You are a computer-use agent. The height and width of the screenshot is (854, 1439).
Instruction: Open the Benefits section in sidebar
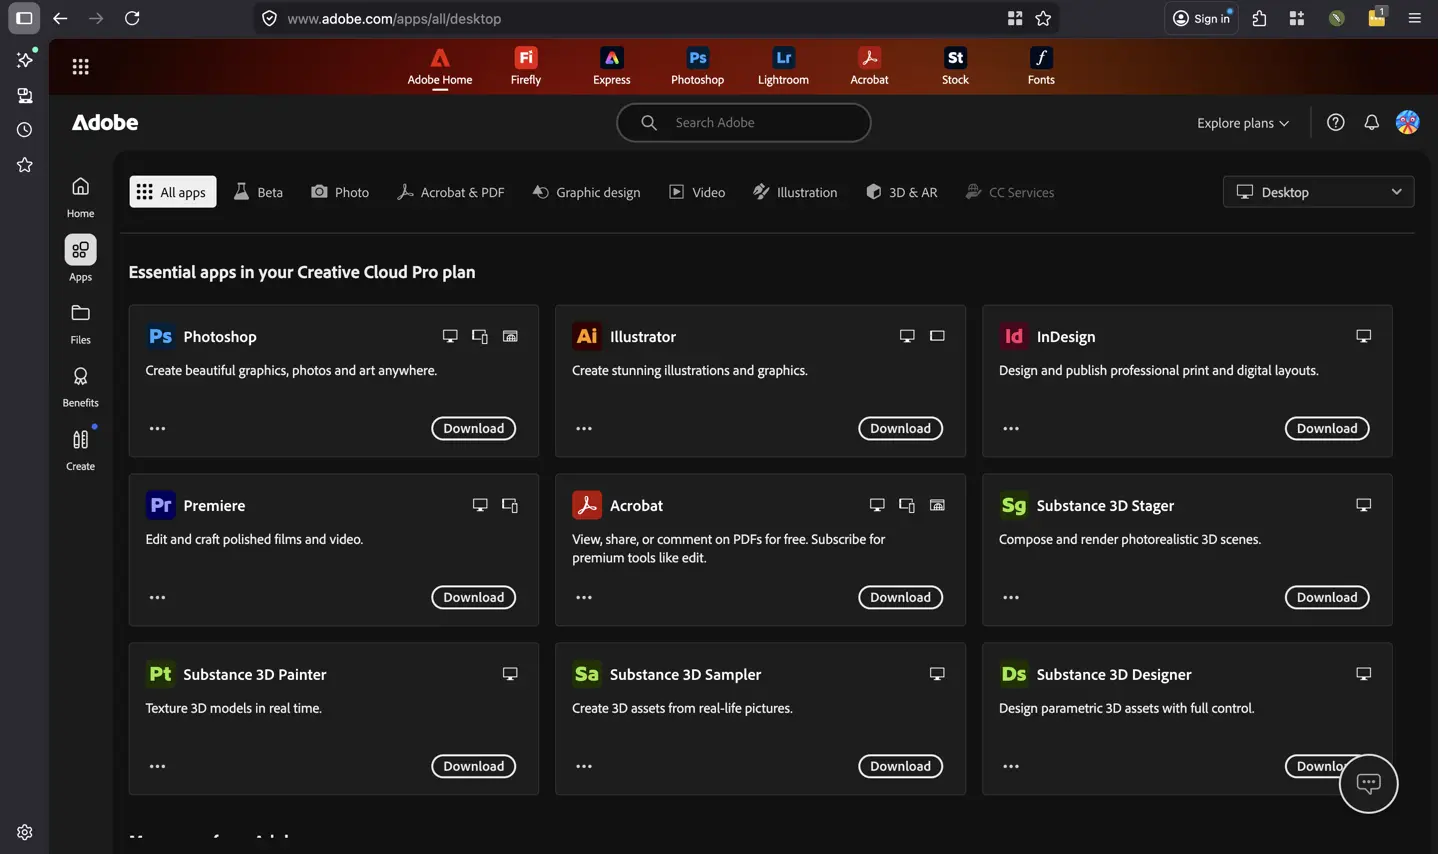click(x=80, y=386)
